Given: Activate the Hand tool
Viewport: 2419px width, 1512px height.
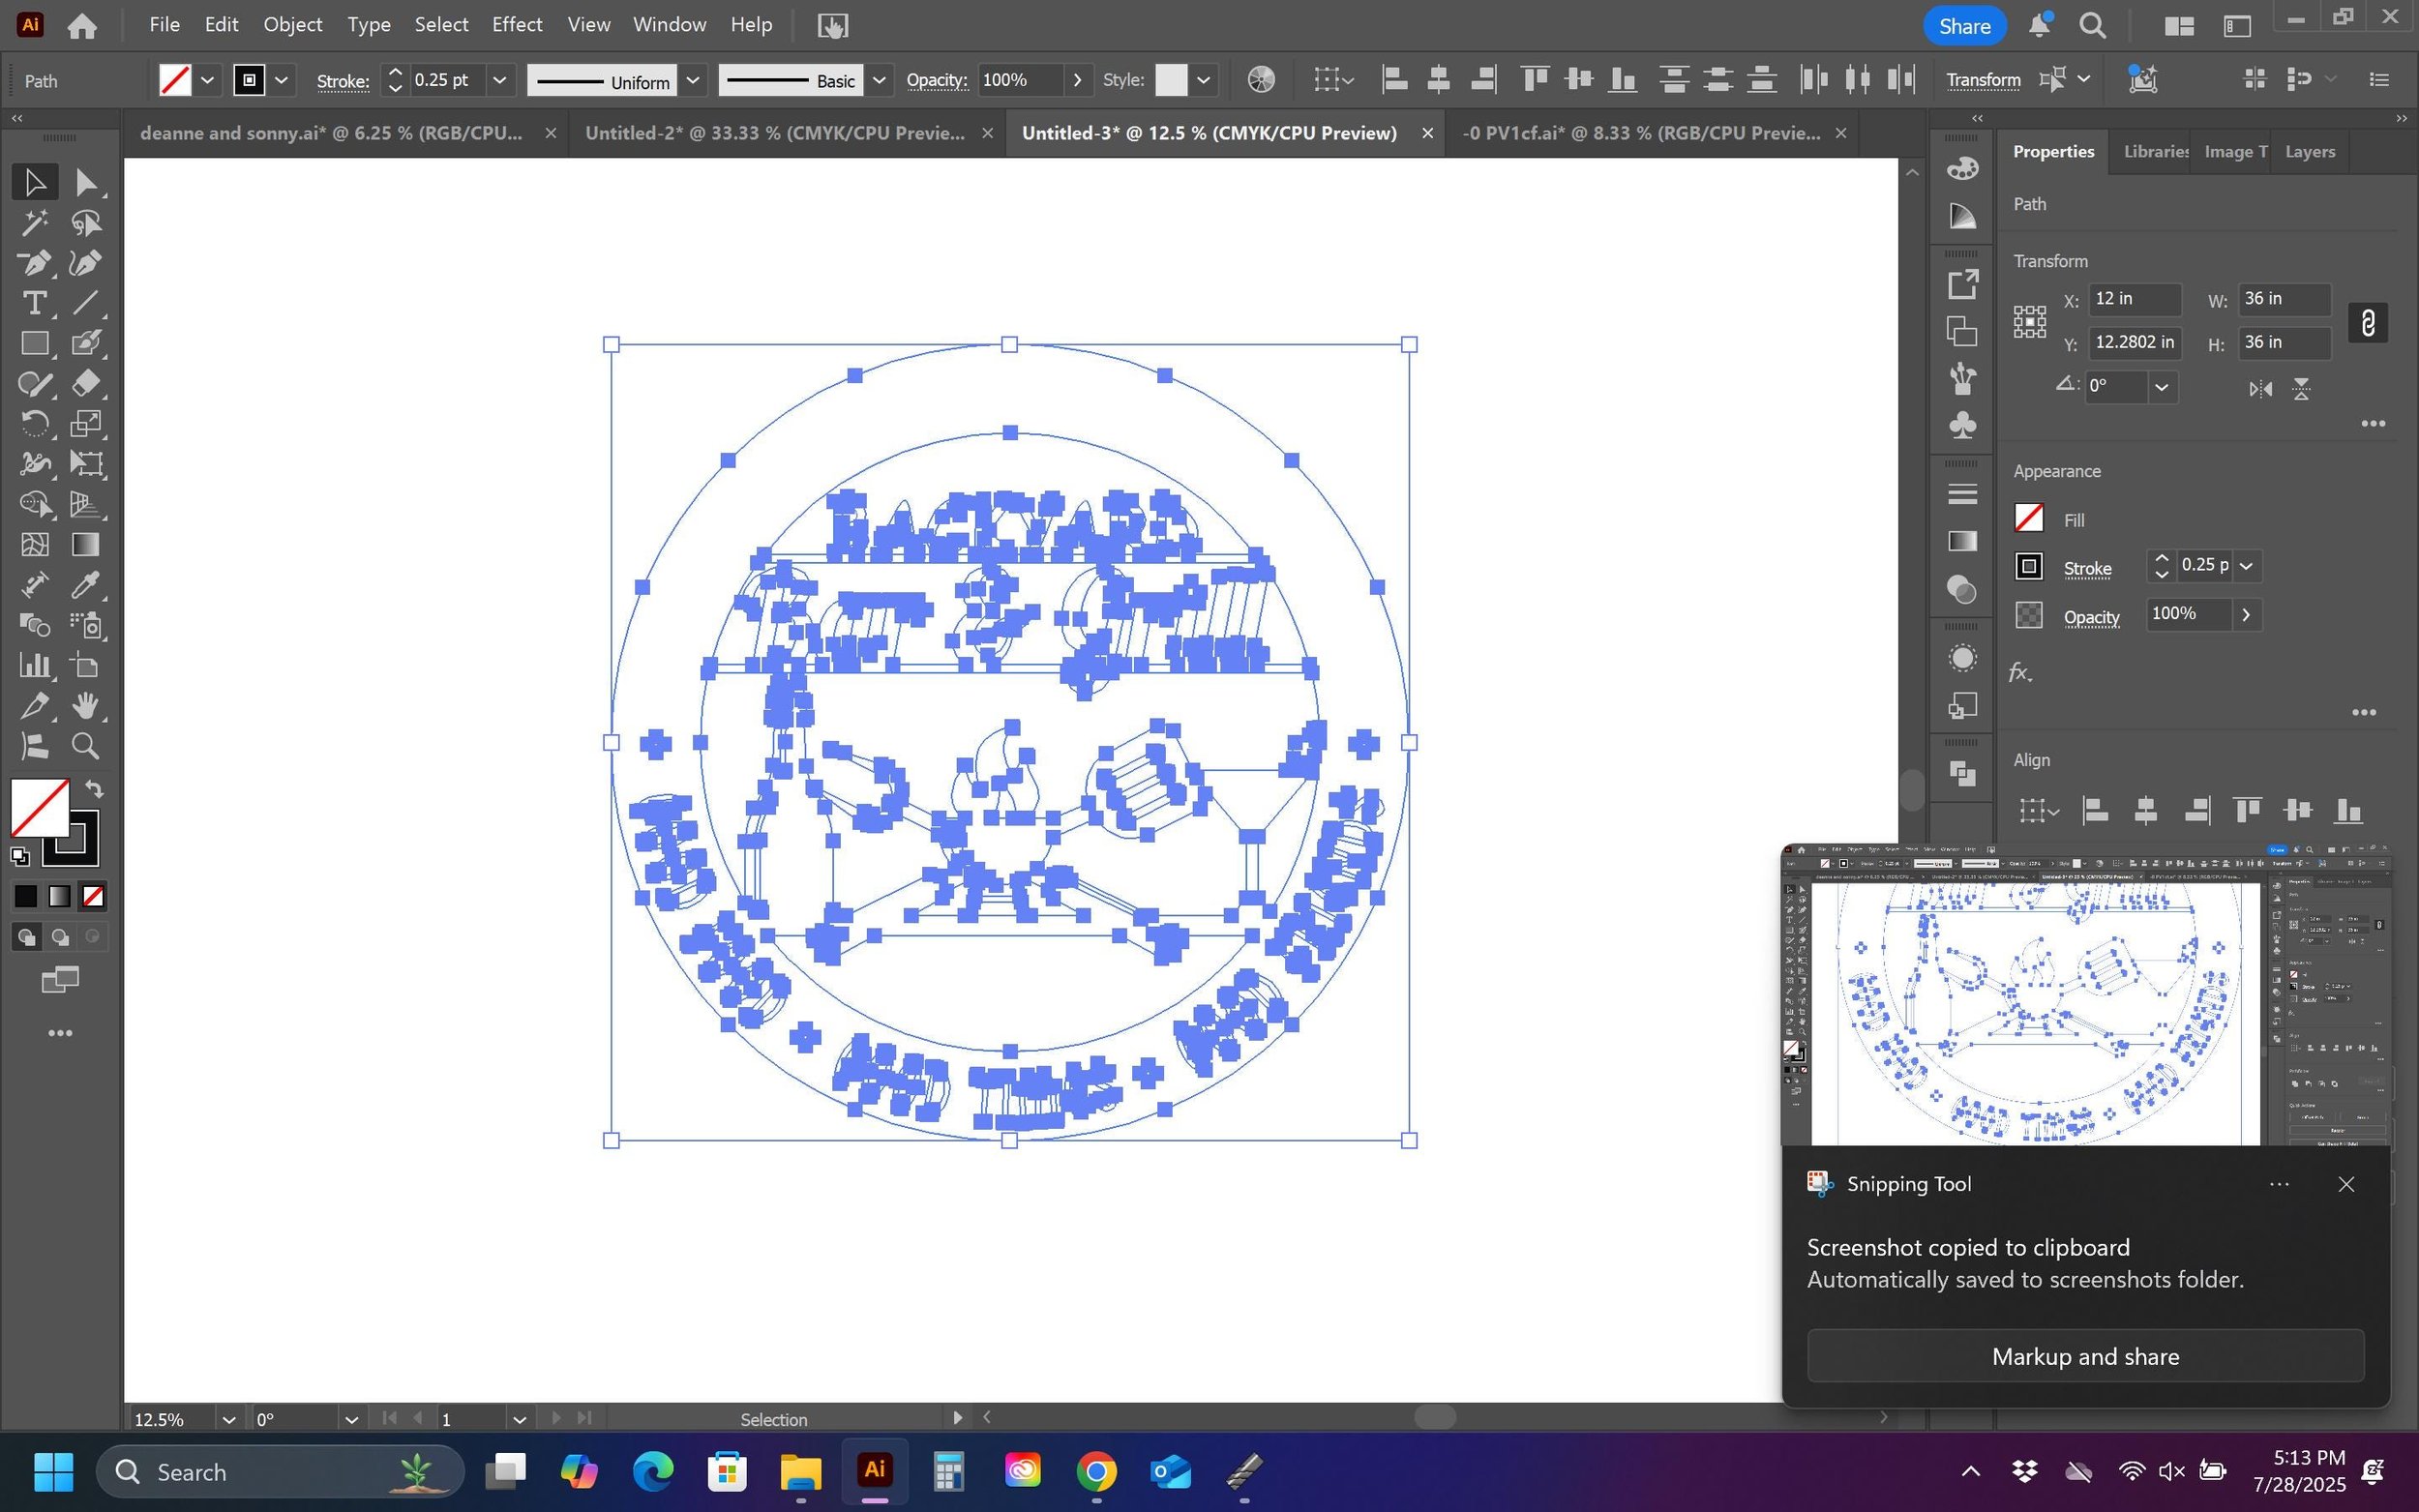Looking at the screenshot, I should click(x=85, y=706).
